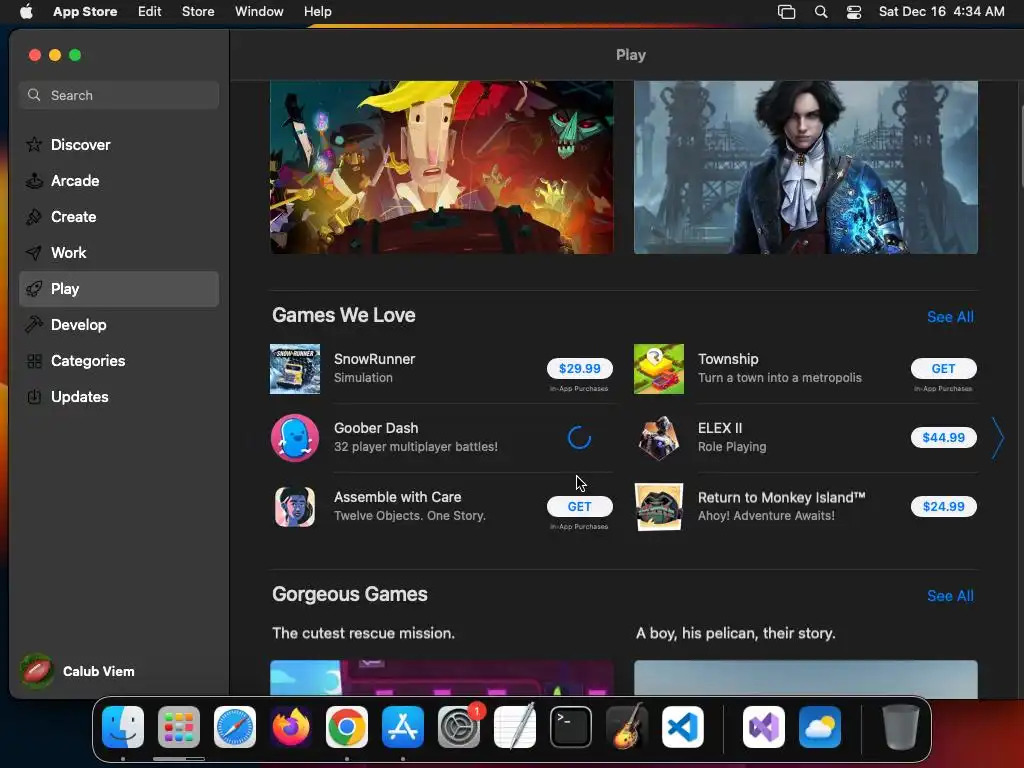Buy ELEX II for $44.99
Image resolution: width=1024 pixels, height=768 pixels.
pos(943,438)
